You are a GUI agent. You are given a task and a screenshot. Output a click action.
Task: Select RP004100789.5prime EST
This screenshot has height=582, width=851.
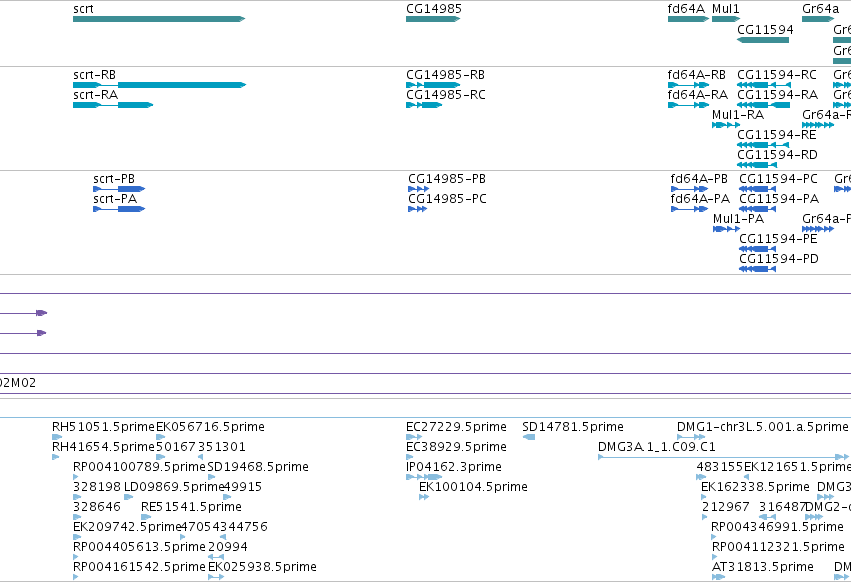tap(76, 477)
